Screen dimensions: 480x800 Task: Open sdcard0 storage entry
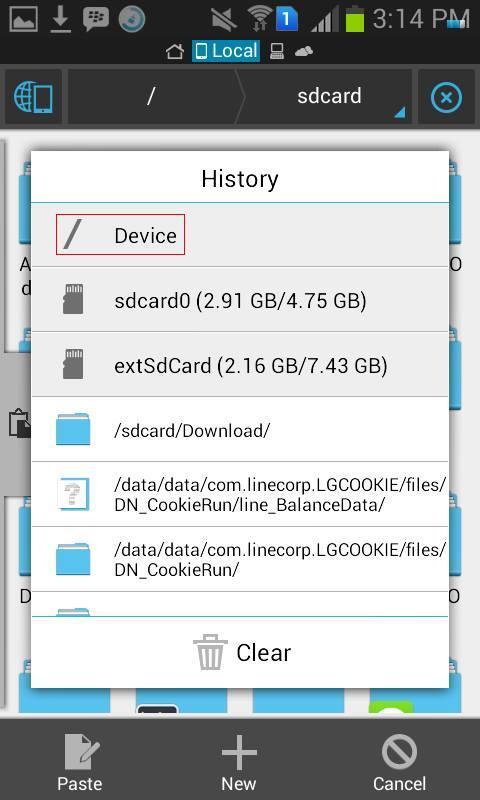click(x=240, y=299)
